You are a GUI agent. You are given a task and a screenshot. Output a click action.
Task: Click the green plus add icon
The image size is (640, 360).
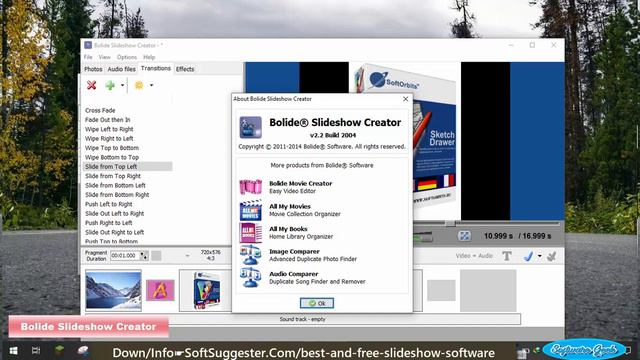point(110,85)
